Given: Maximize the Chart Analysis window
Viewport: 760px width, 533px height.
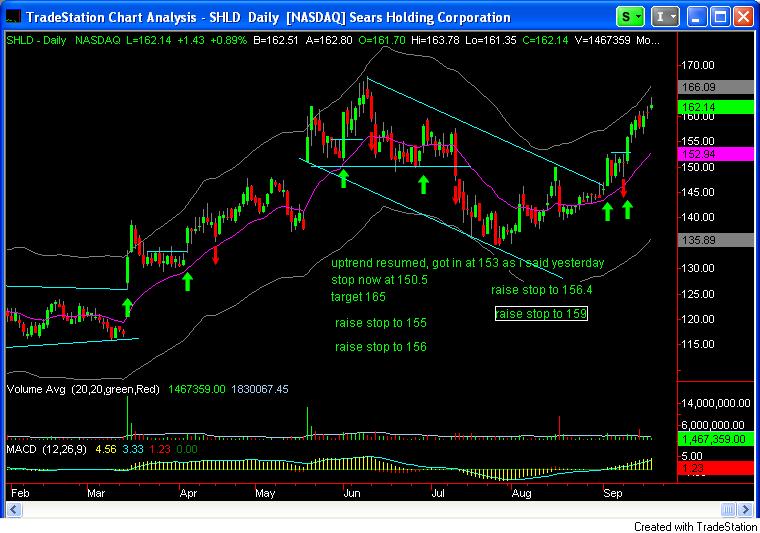Looking at the screenshot, I should [720, 17].
